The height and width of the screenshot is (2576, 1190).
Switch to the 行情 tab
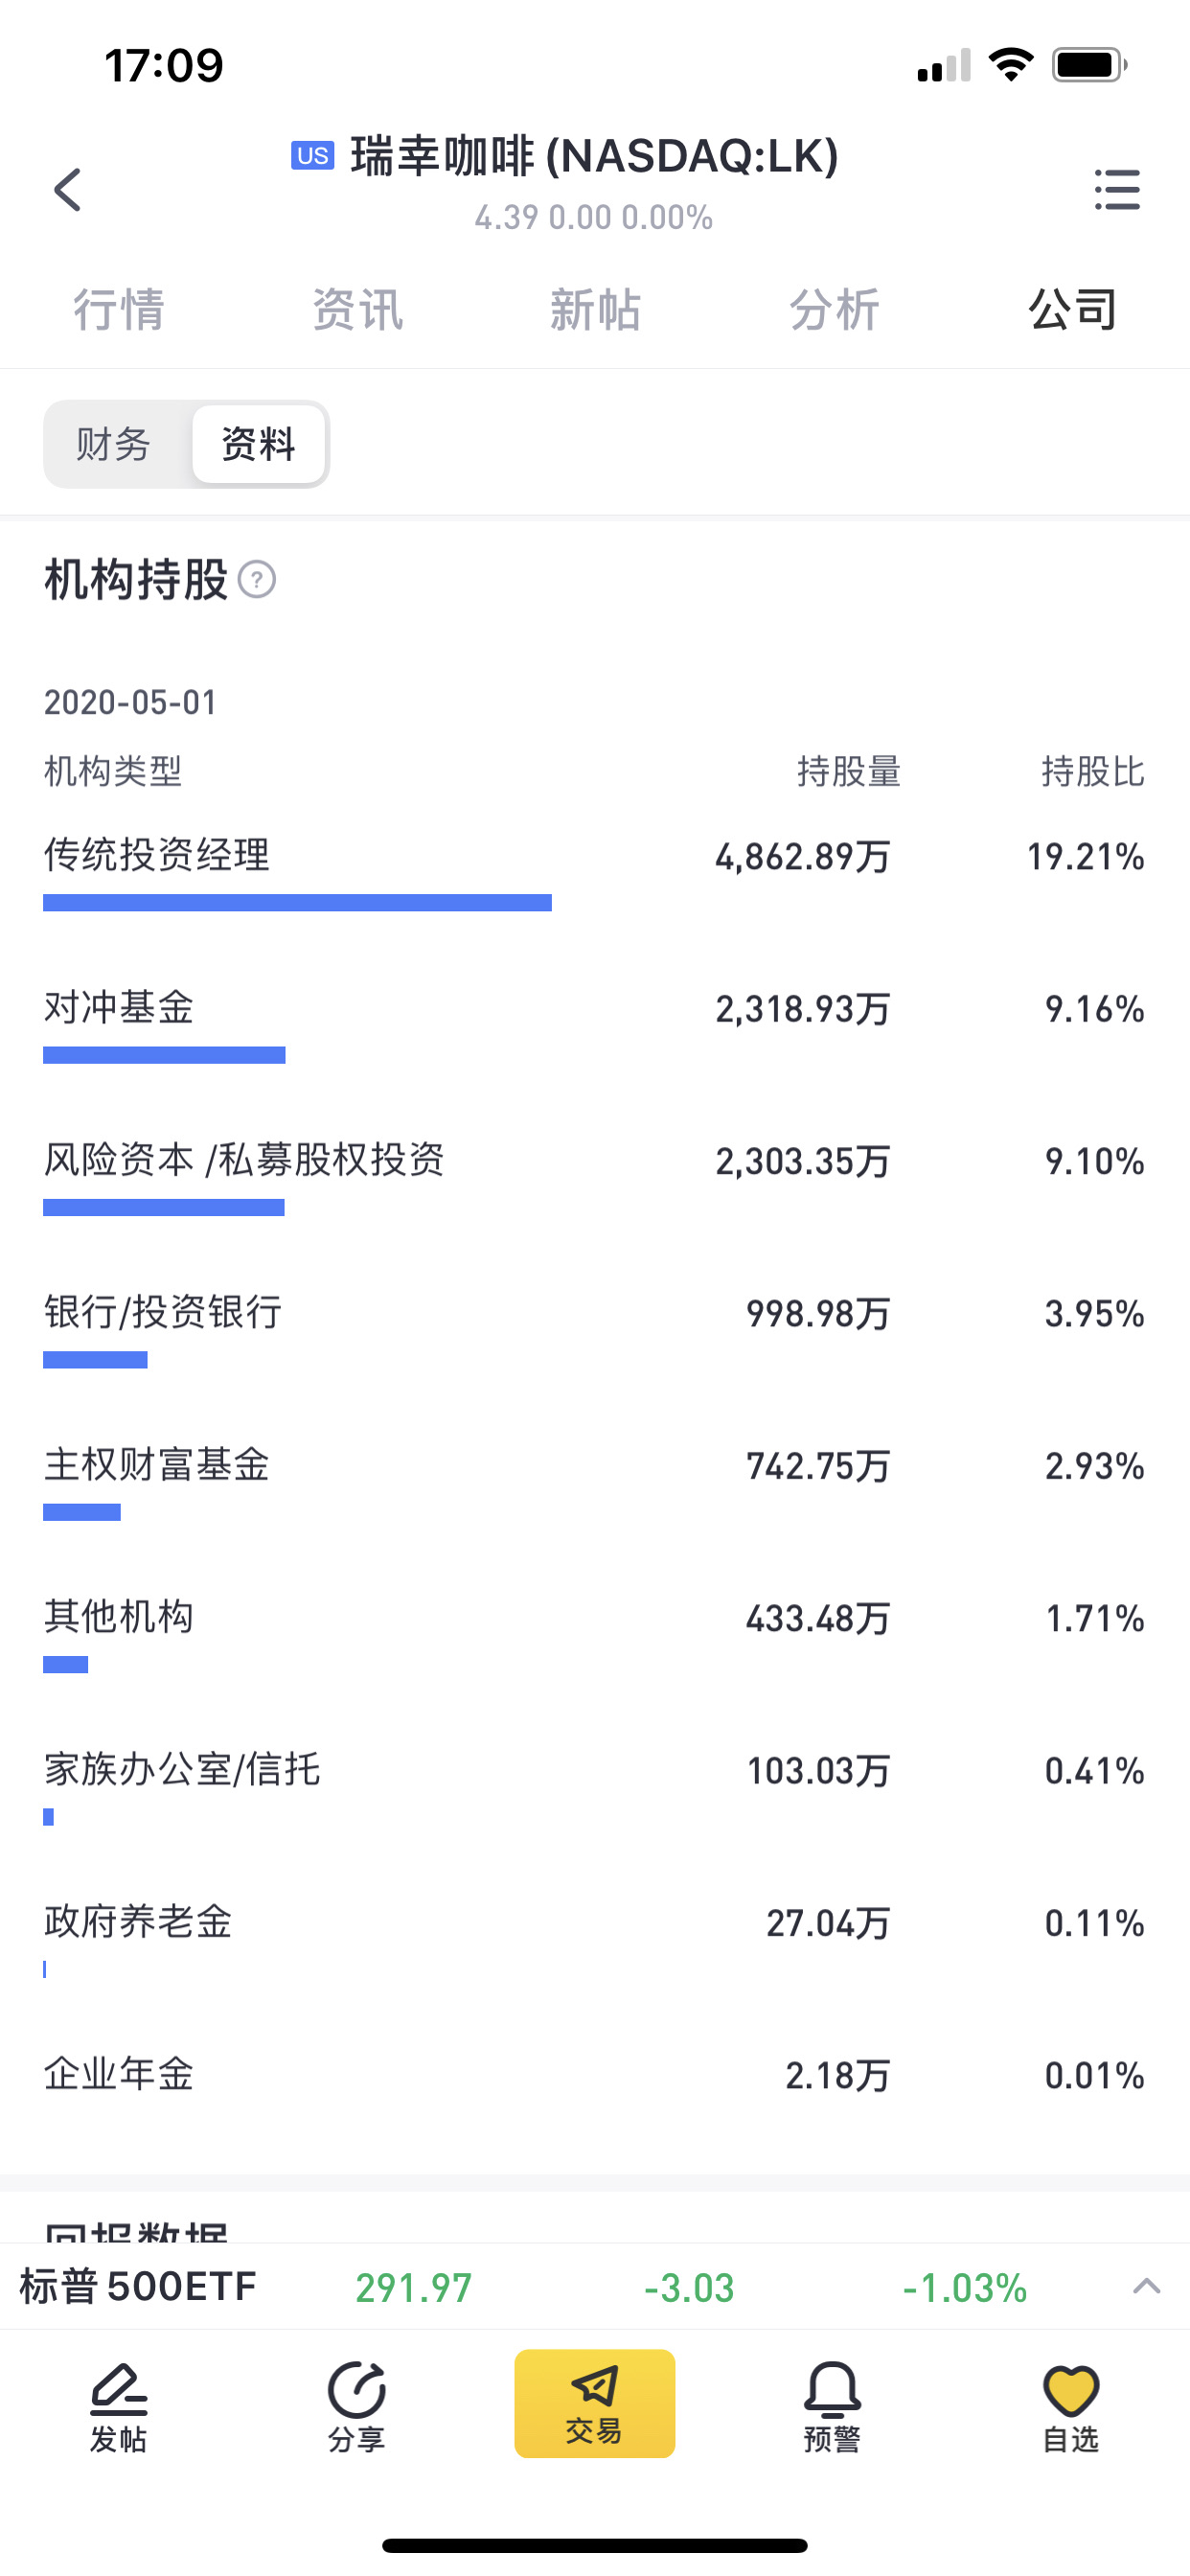[119, 309]
